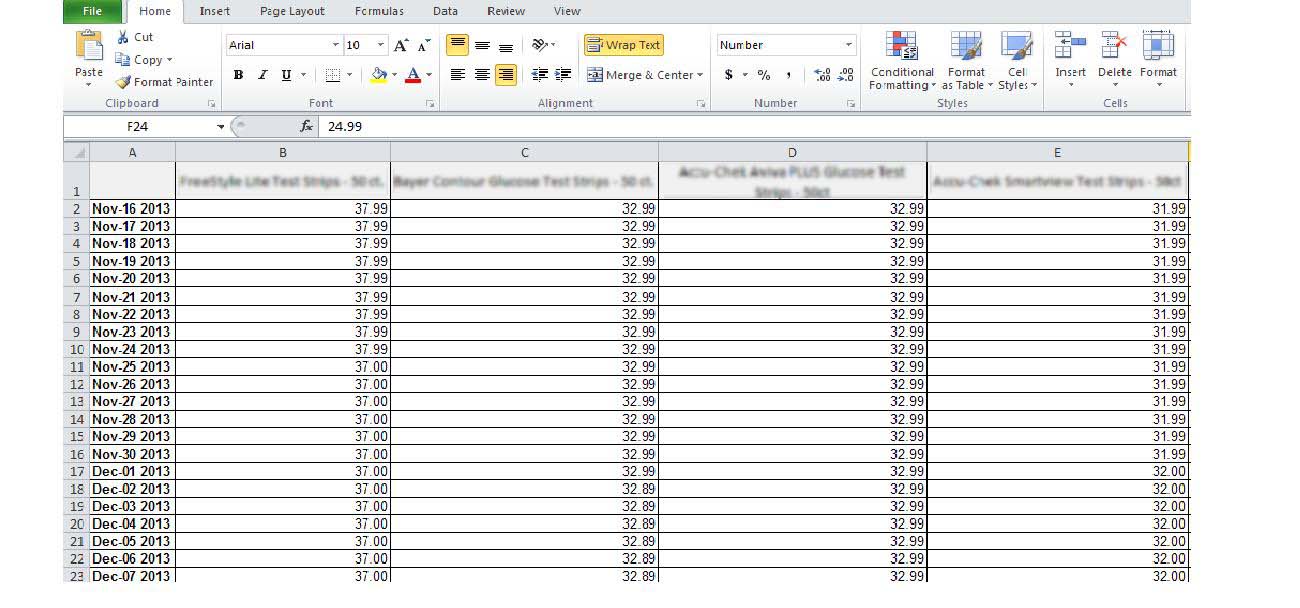The image size is (1300, 608).
Task: Toggle bold formatting
Action: click(238, 75)
